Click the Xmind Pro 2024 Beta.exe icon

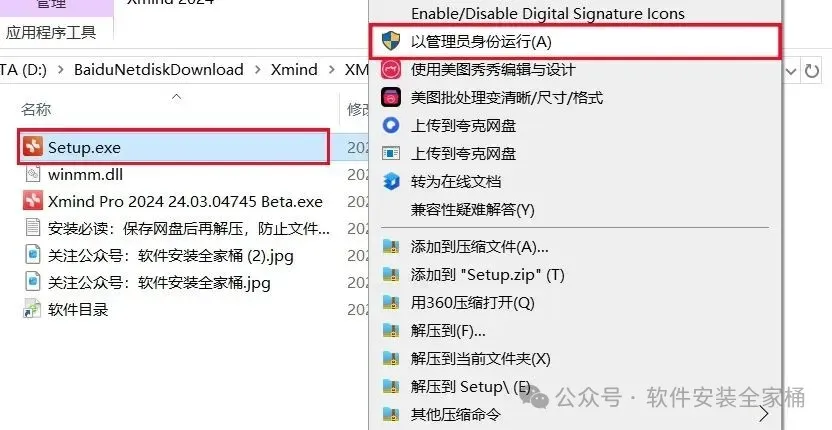click(x=33, y=200)
